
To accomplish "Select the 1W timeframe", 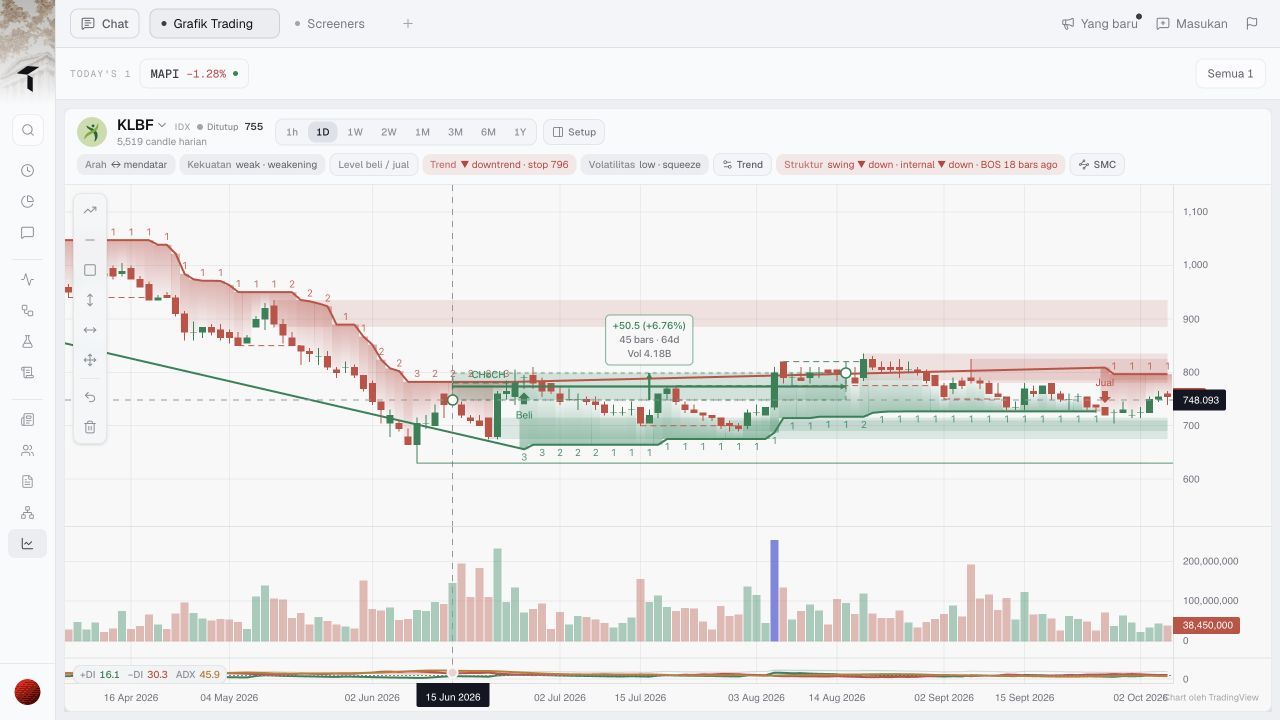I will pos(355,132).
